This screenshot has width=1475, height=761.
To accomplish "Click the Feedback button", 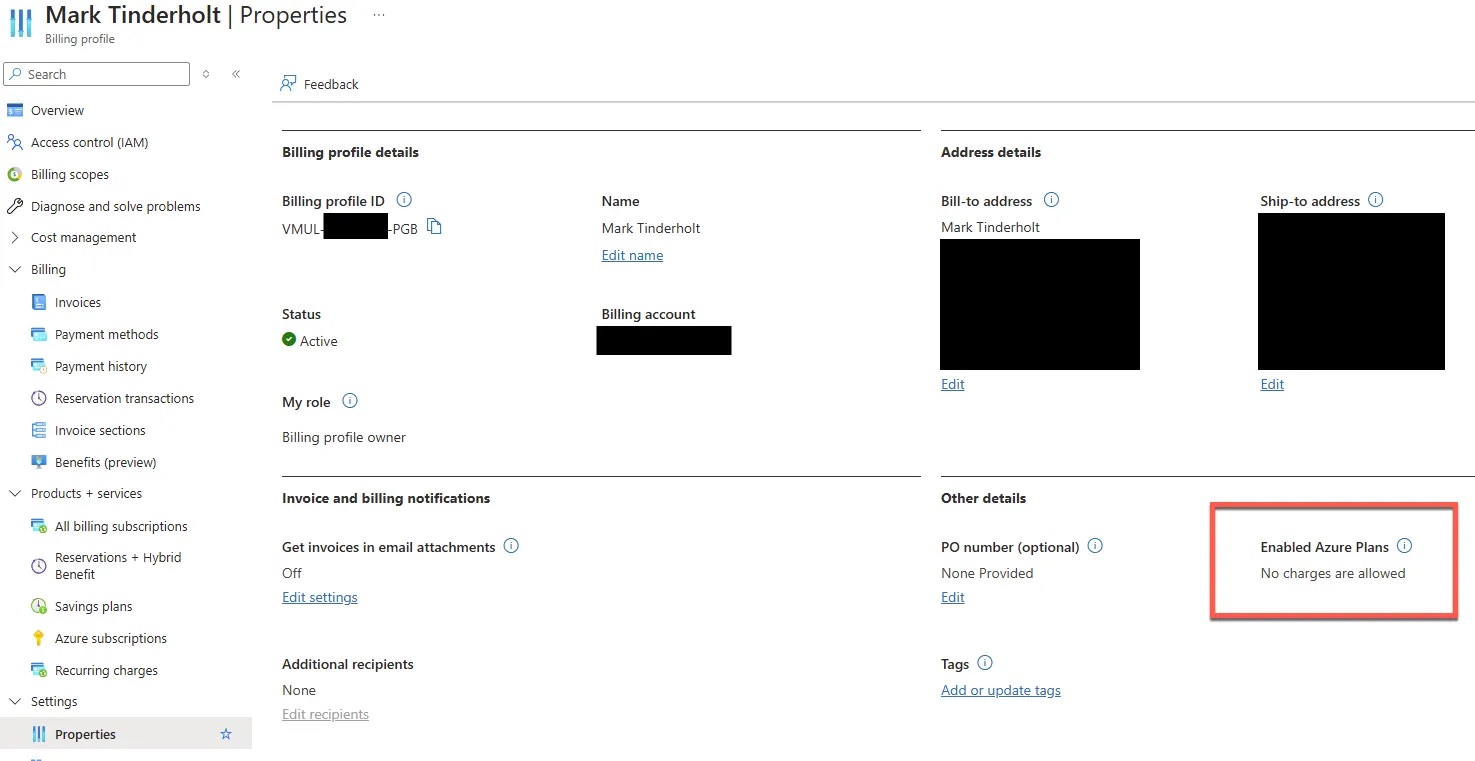I will coord(319,84).
